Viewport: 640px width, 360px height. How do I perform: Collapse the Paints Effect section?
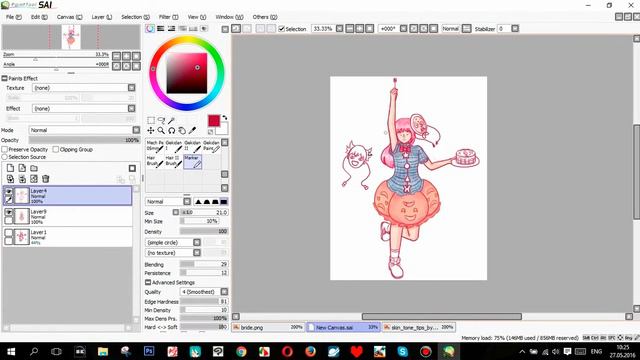click(4, 78)
